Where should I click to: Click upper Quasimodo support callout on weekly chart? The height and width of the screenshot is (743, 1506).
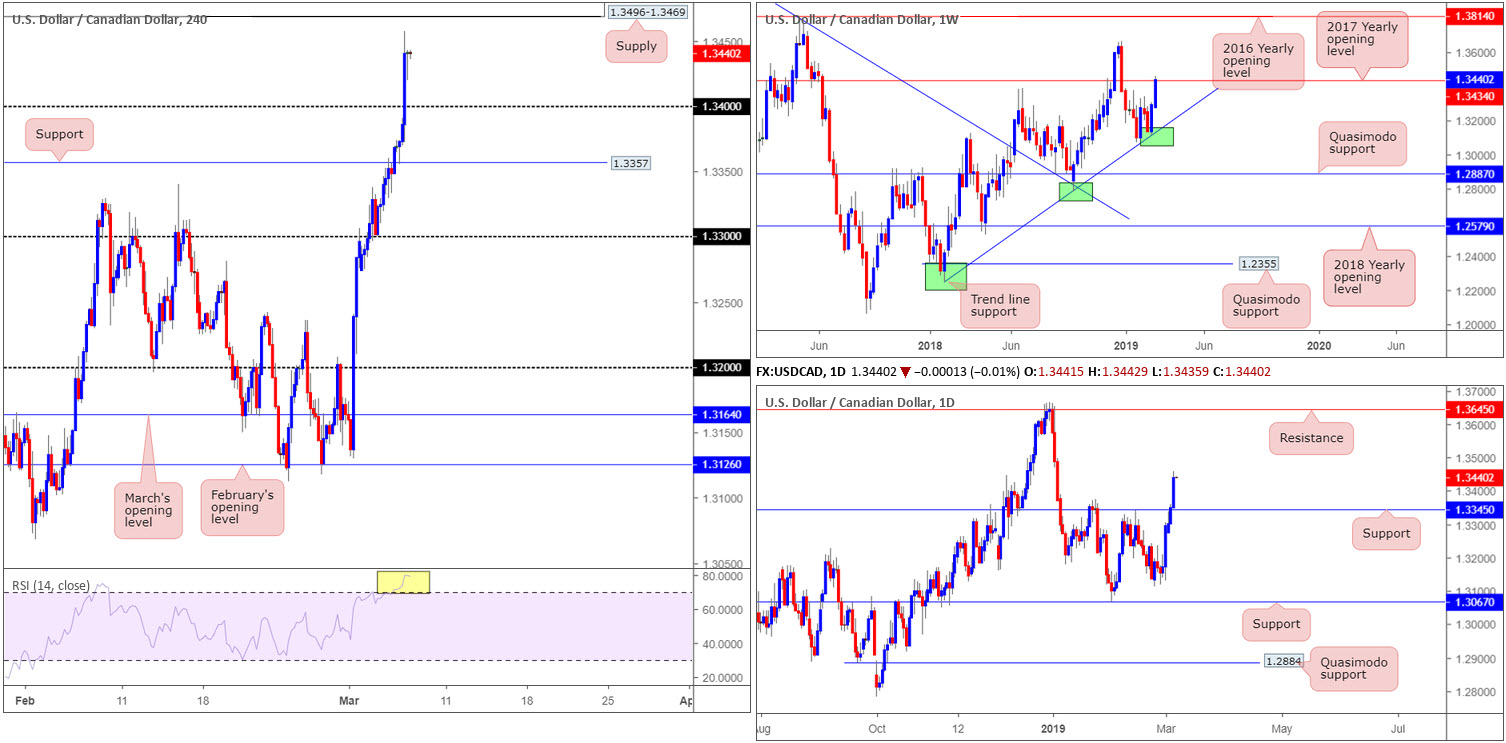click(x=1363, y=142)
